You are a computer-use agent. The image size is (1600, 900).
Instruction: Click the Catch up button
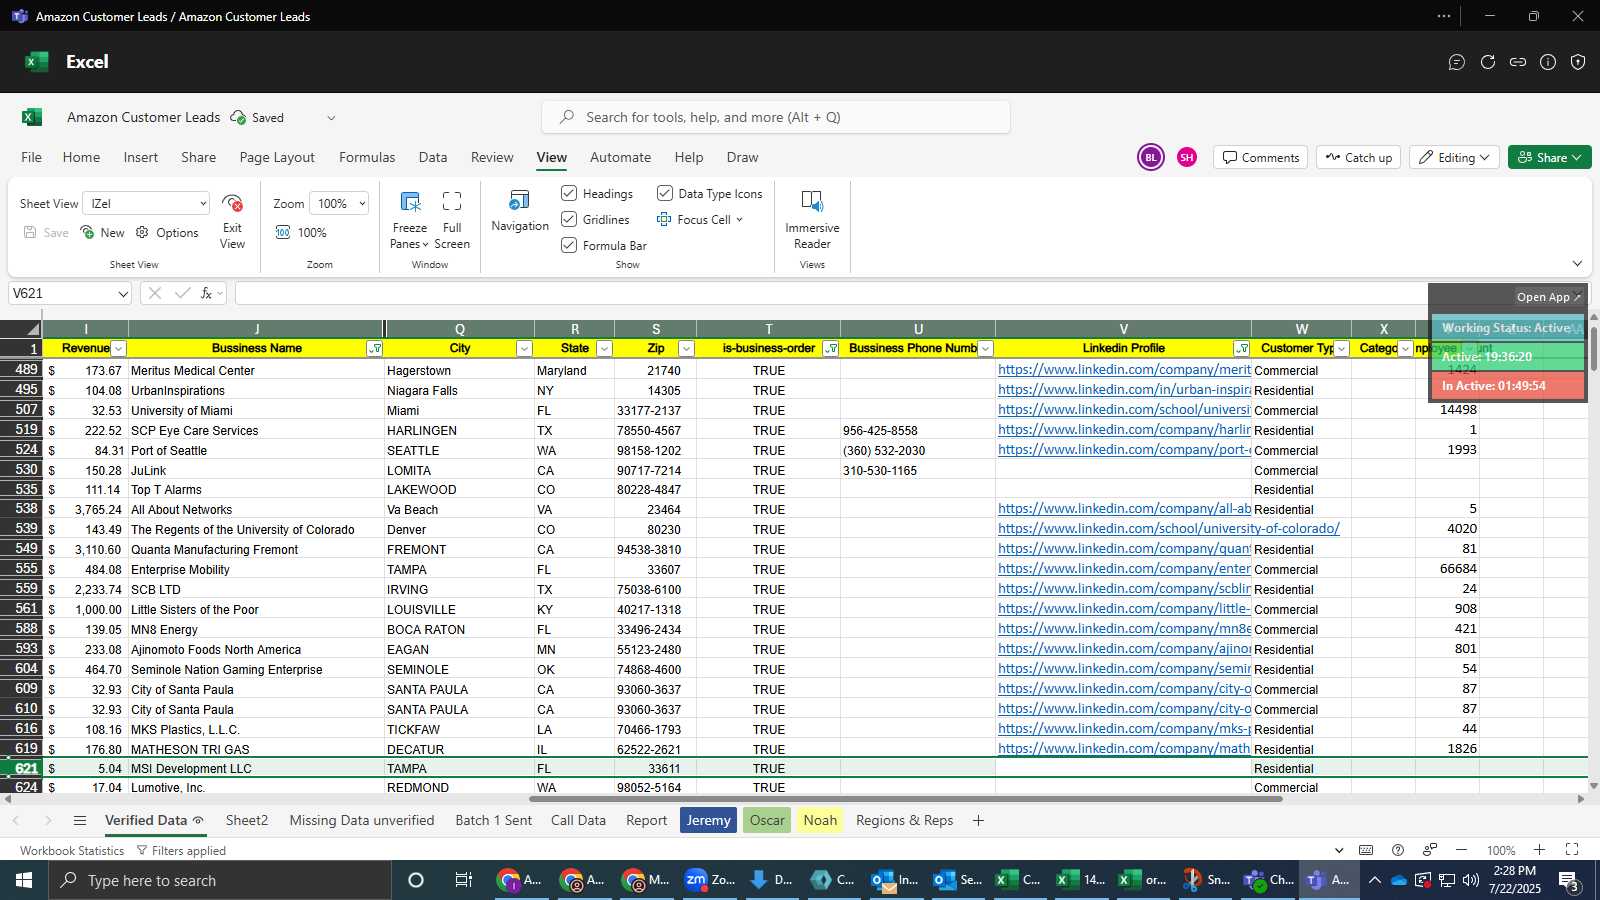click(x=1359, y=157)
